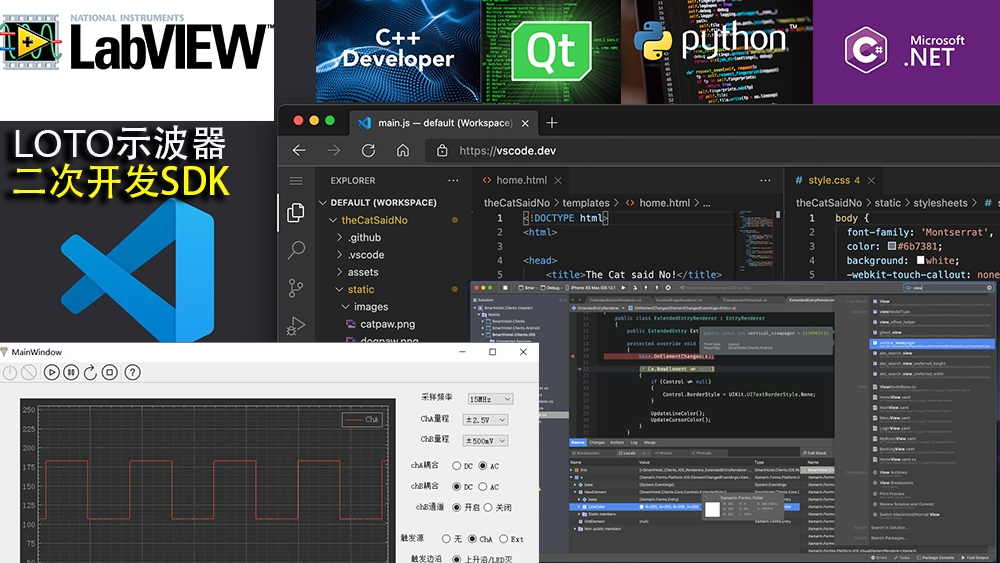
Task: Open the Explorer panel more actions ellipsis
Action: pos(453,180)
